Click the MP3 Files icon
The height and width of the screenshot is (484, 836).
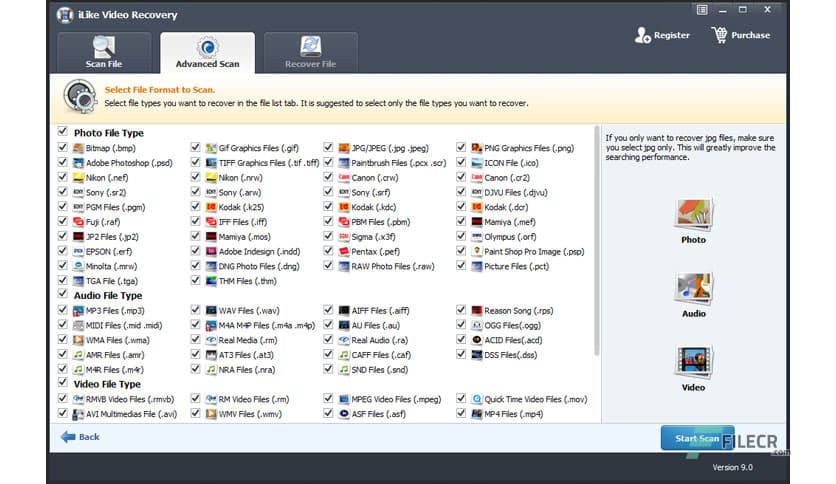78,310
